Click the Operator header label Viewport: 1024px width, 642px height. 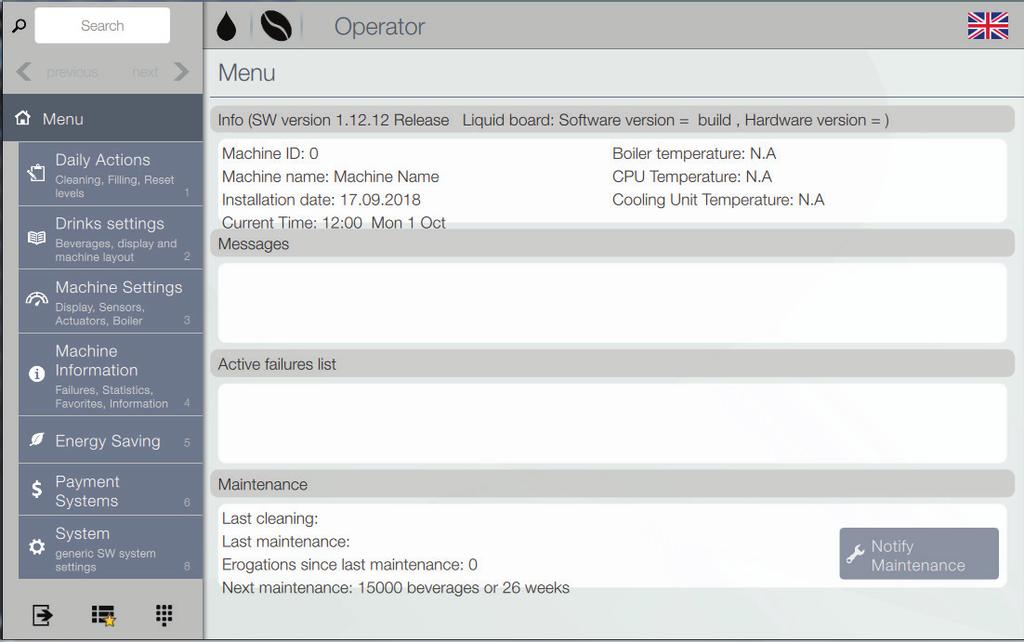coord(379,27)
